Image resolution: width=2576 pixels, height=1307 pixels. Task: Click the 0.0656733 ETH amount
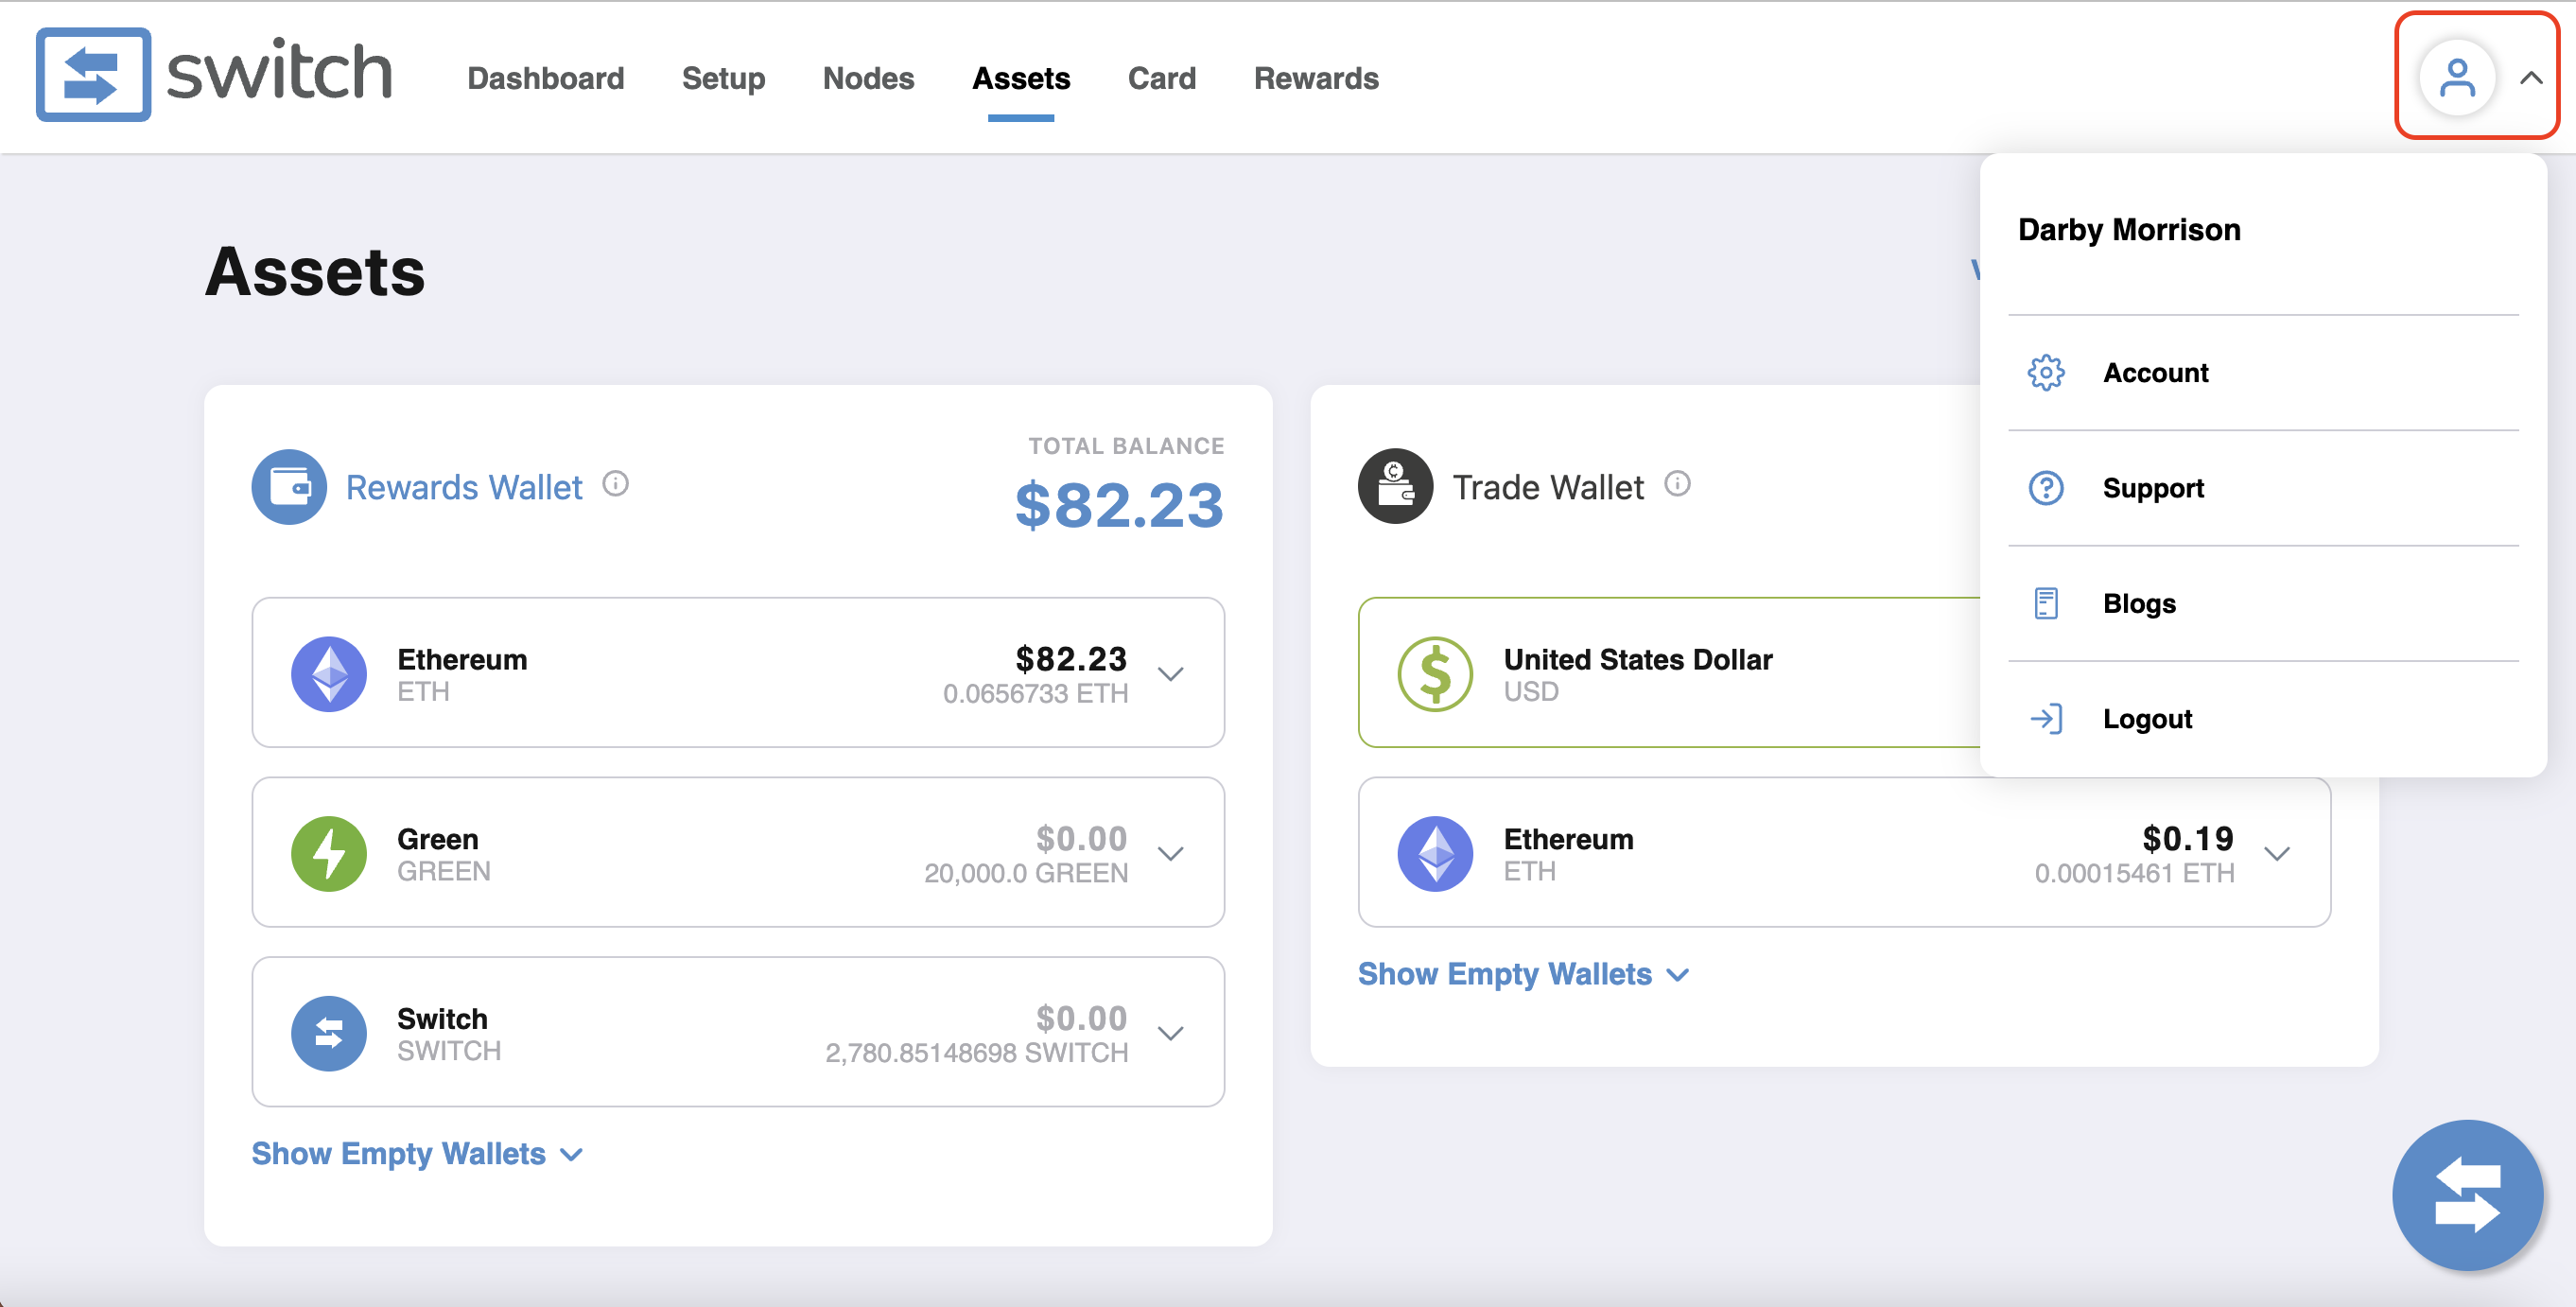pos(1035,693)
